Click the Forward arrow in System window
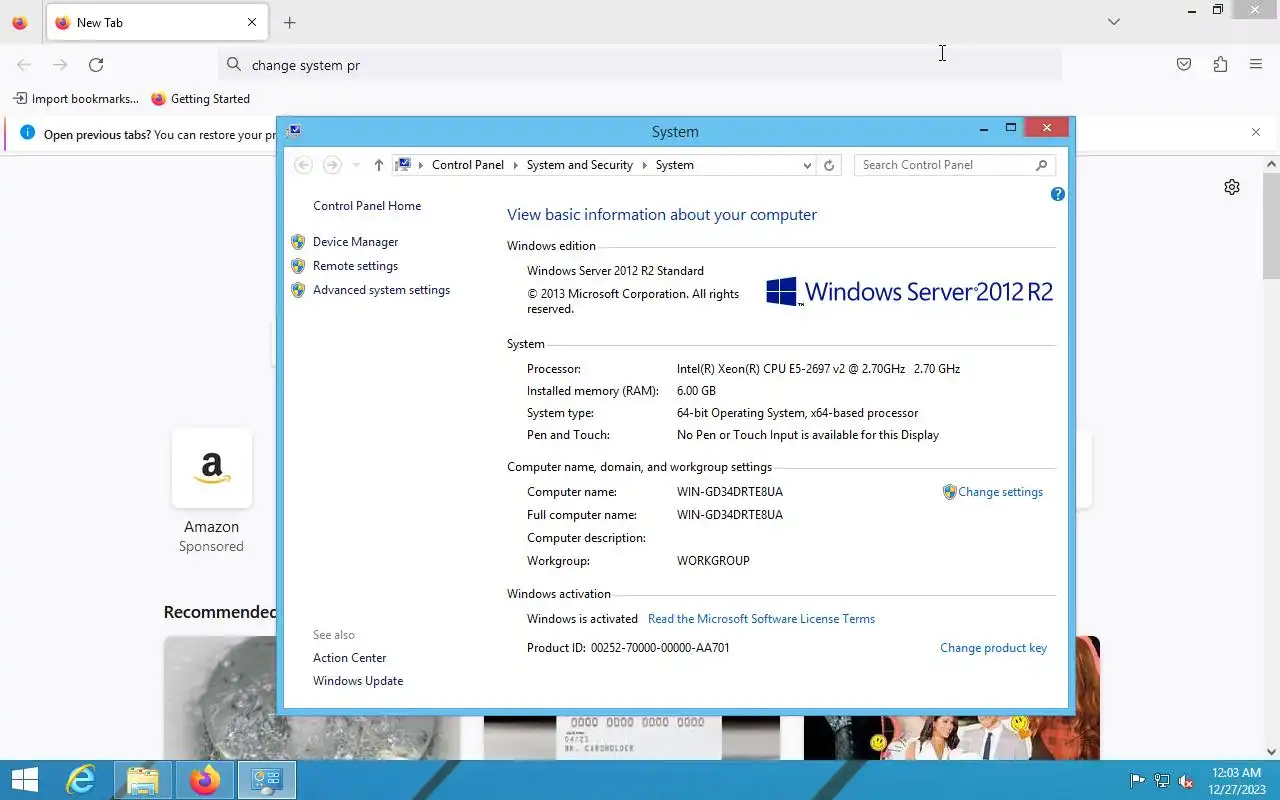Screen dimensions: 1280x800 [x=332, y=165]
